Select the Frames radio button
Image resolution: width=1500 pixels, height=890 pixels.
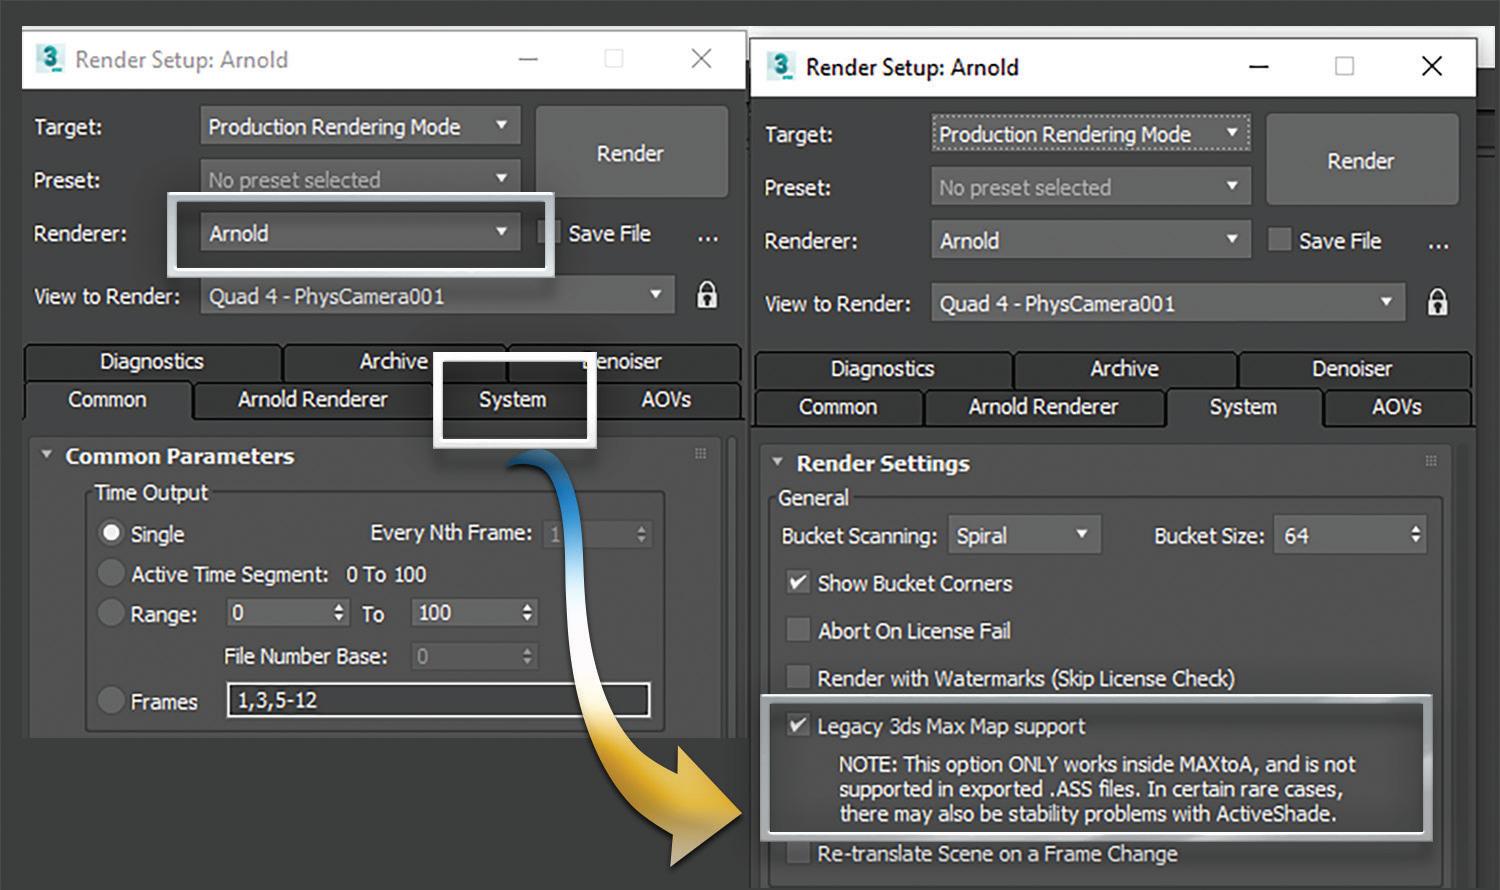point(111,700)
